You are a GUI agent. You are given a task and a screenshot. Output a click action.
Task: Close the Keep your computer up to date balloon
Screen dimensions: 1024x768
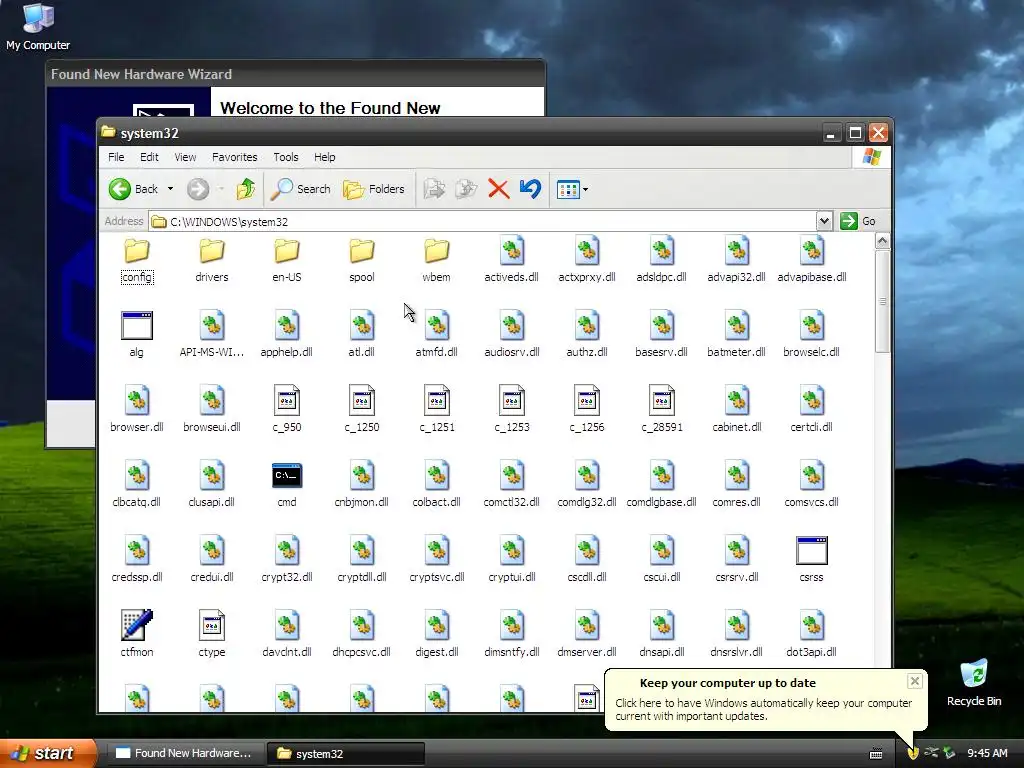point(914,681)
